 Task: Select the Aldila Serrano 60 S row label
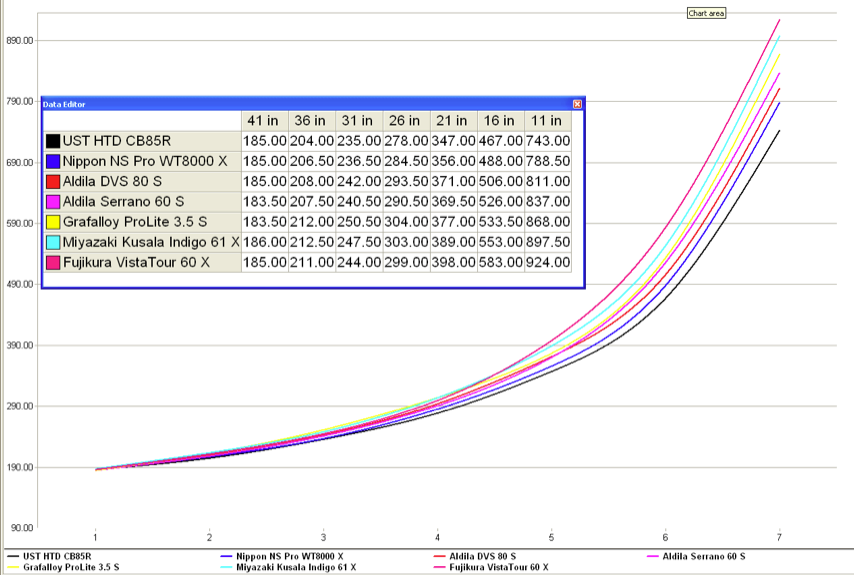pos(142,202)
